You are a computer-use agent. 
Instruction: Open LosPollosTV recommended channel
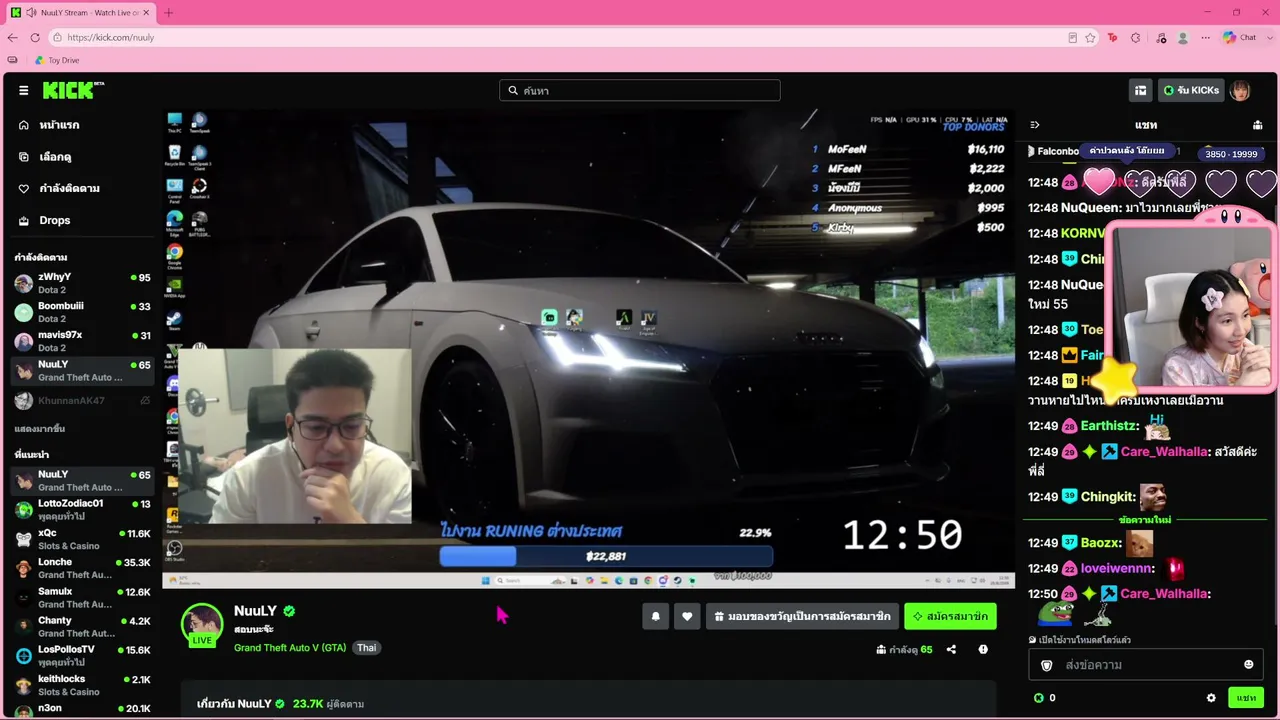(82, 656)
